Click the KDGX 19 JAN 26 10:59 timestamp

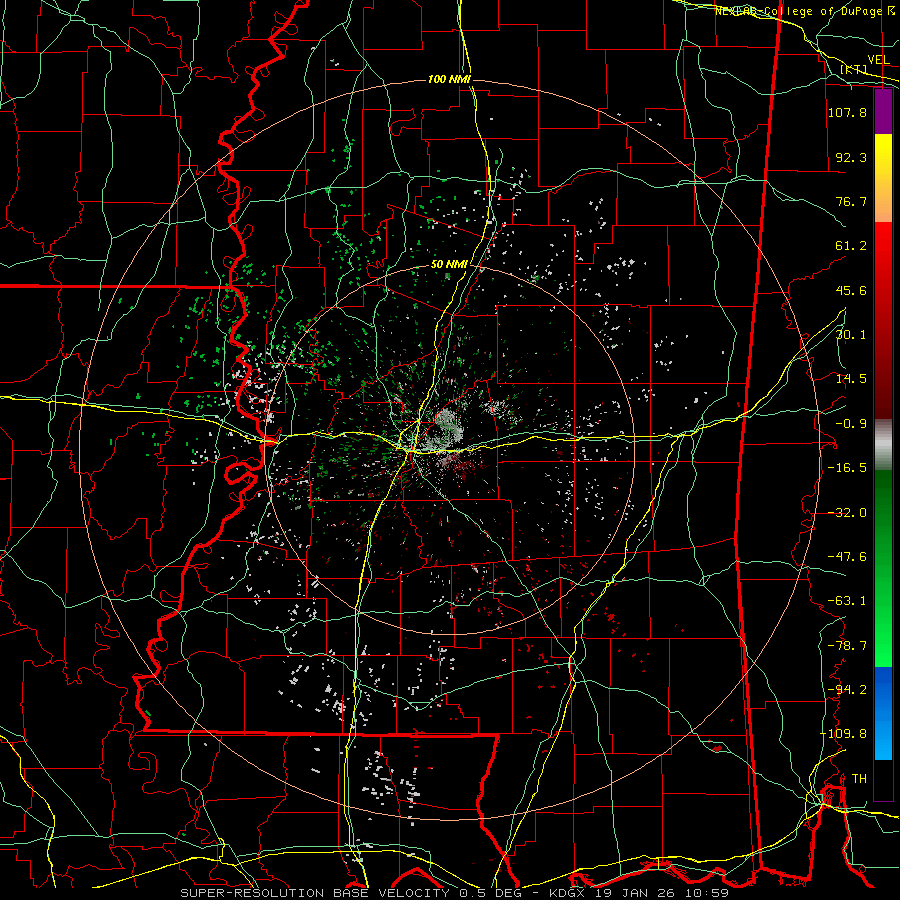pos(639,893)
